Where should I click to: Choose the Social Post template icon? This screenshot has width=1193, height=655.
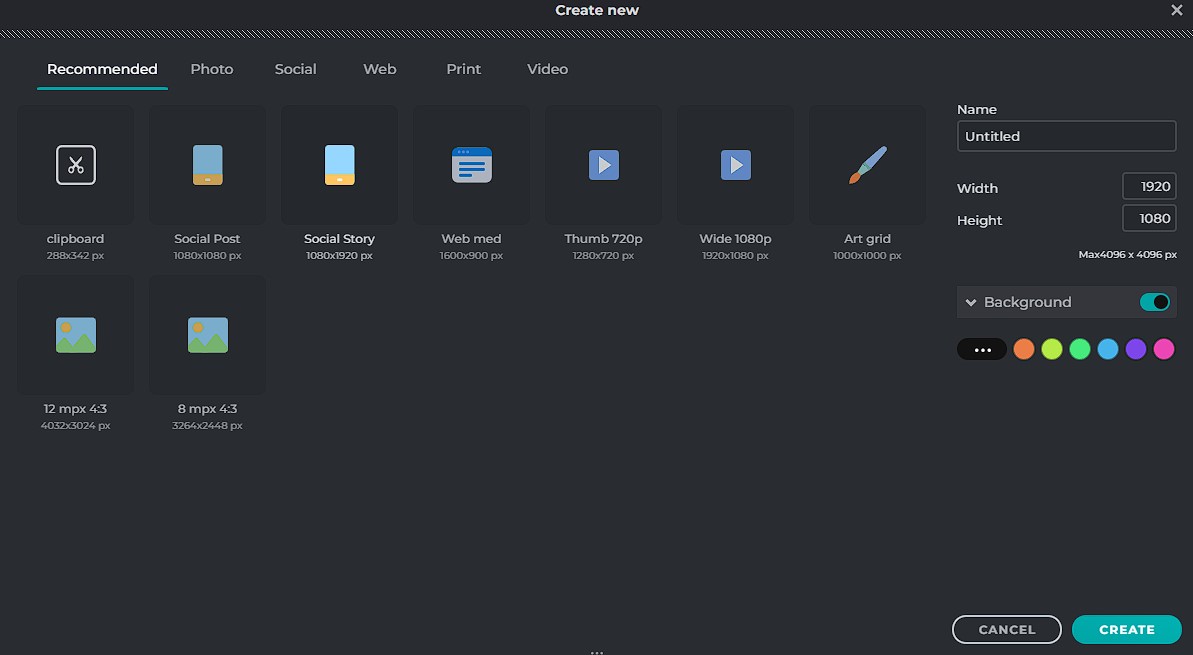pyautogui.click(x=207, y=165)
